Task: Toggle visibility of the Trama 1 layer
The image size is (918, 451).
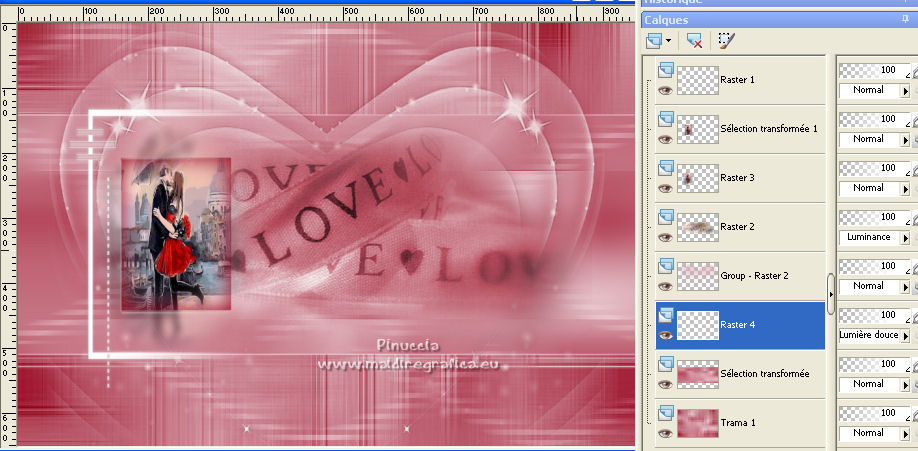Action: [665, 433]
